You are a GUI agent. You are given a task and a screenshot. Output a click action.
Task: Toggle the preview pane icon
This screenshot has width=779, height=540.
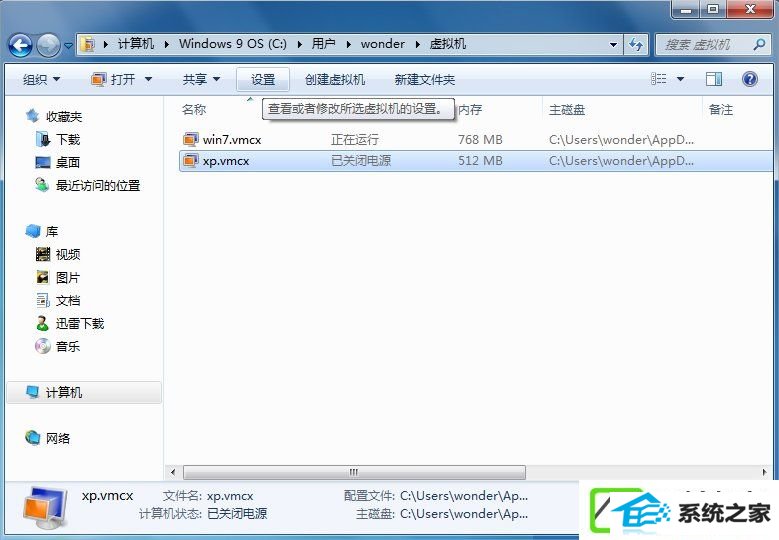[x=714, y=79]
